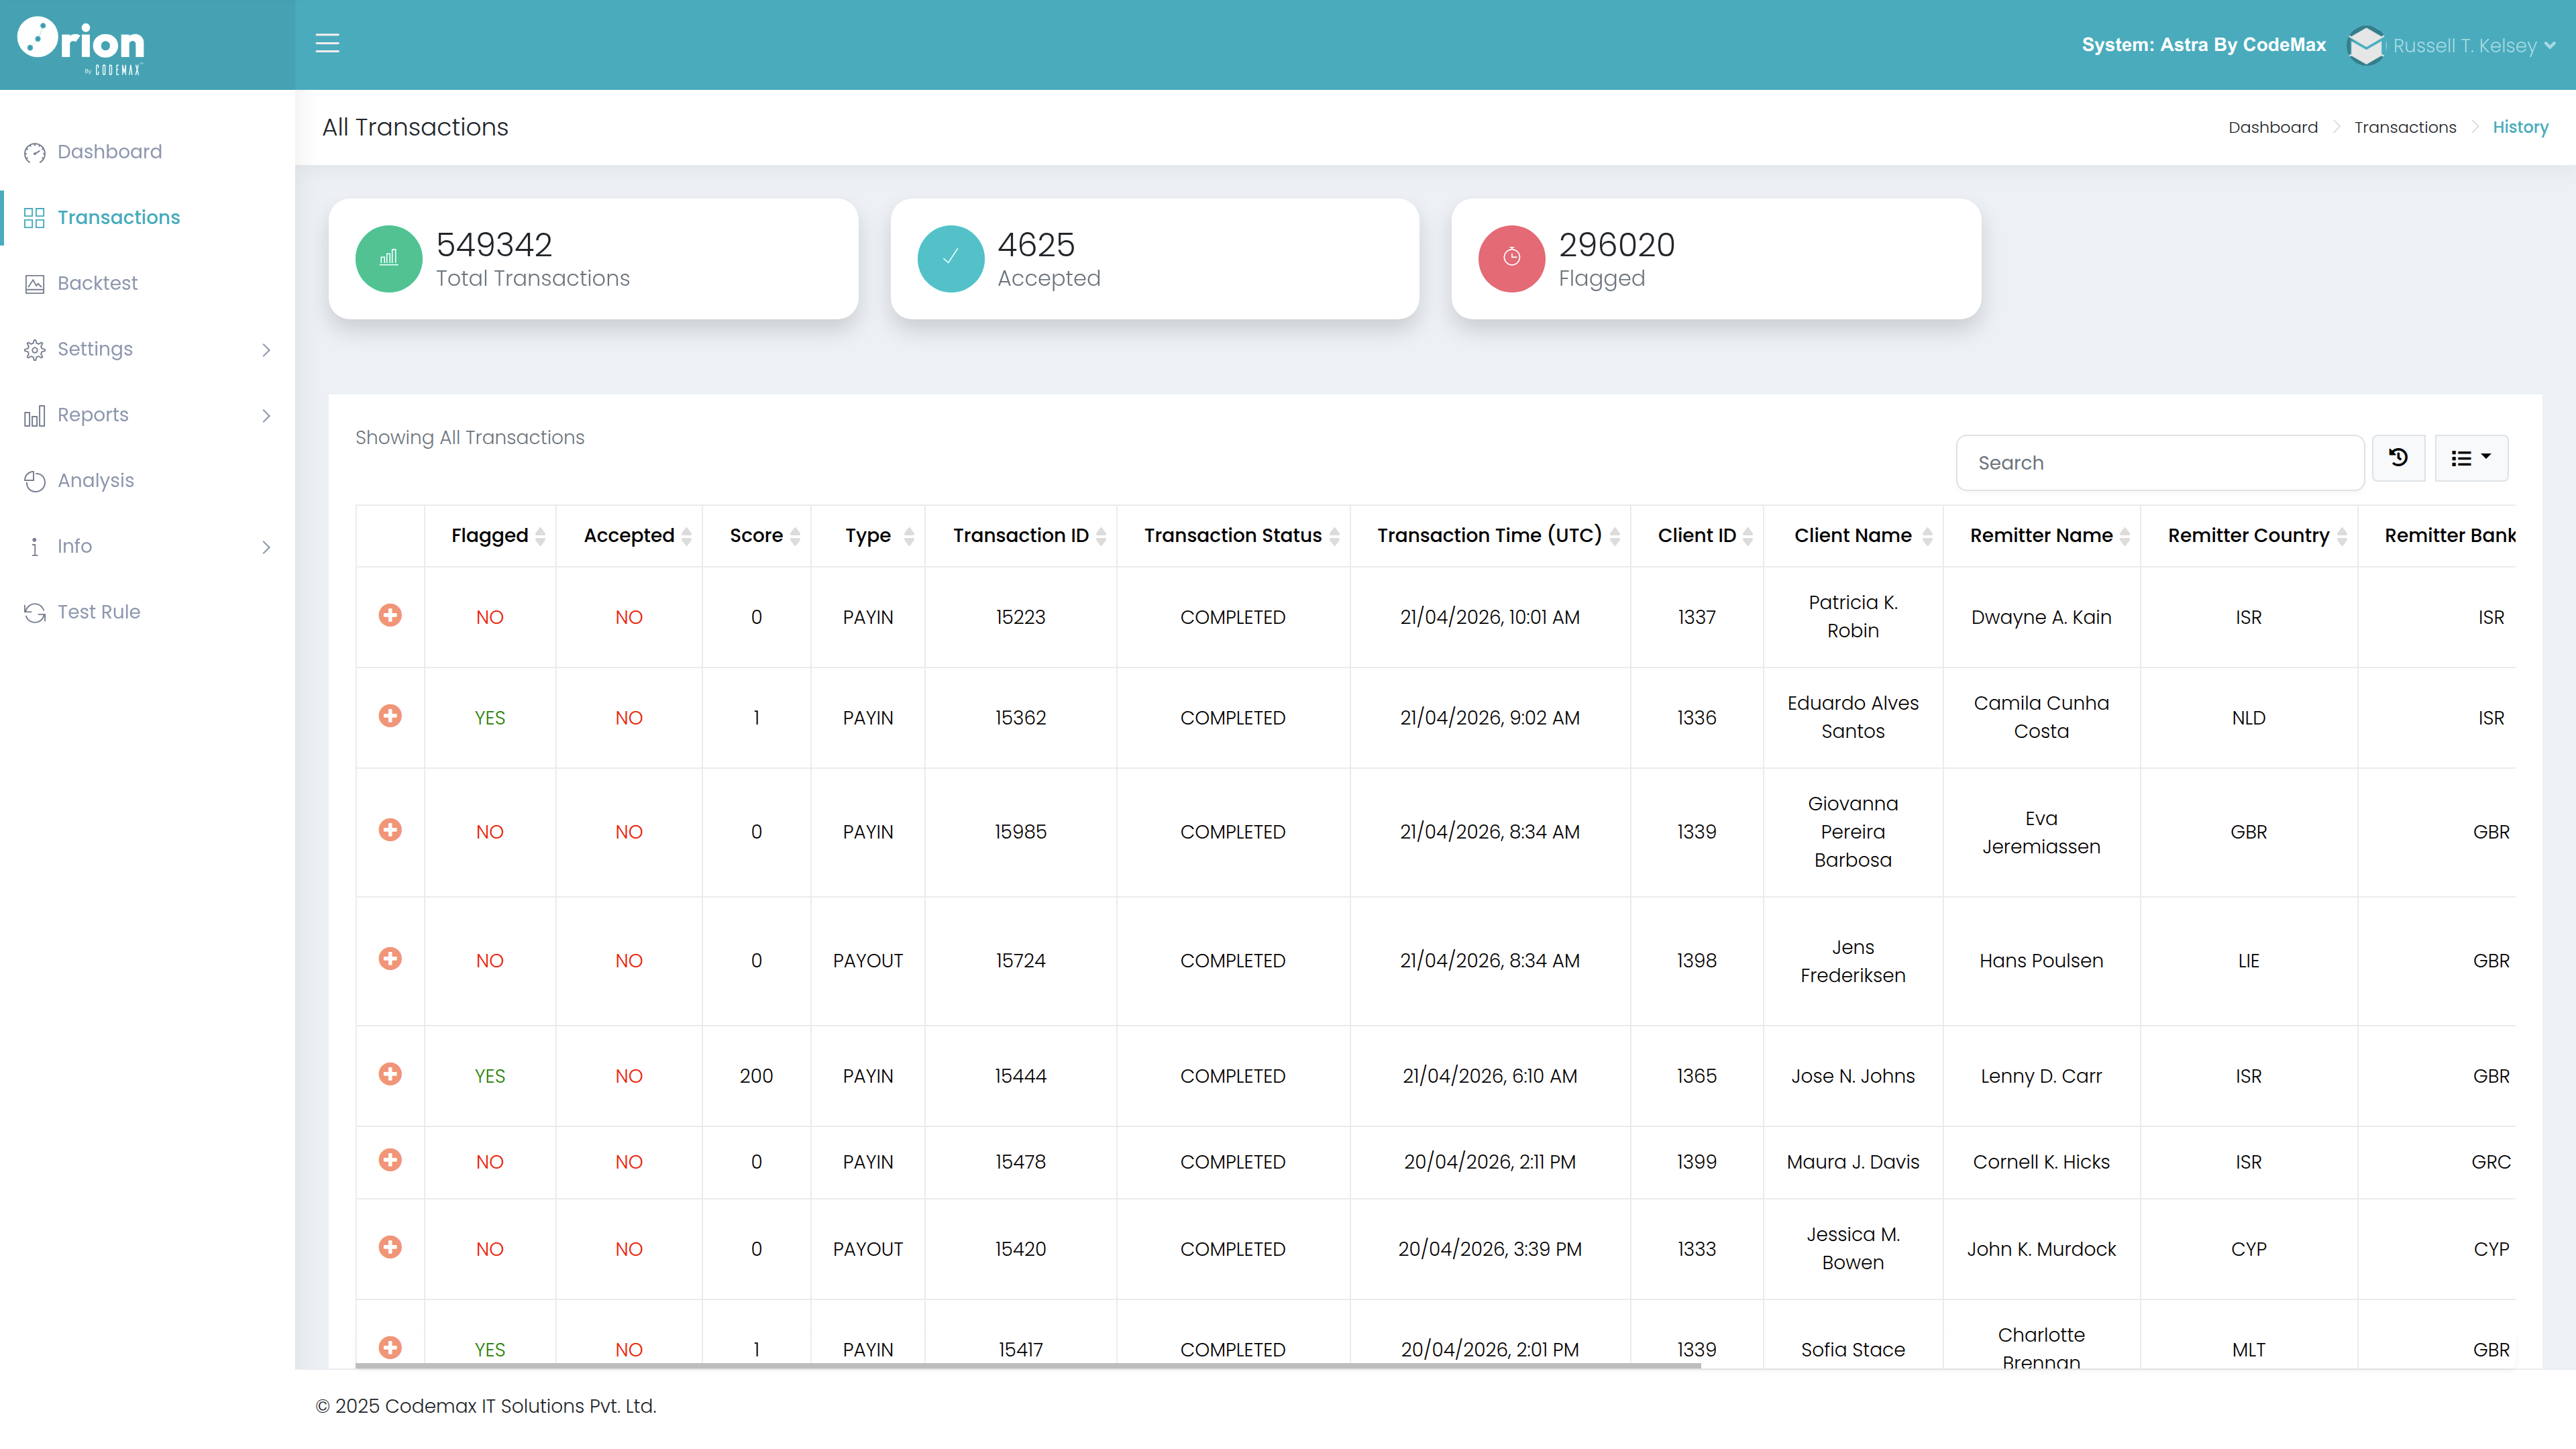The image size is (2576, 1449).
Task: Sort by Flagged column
Action: (490, 536)
